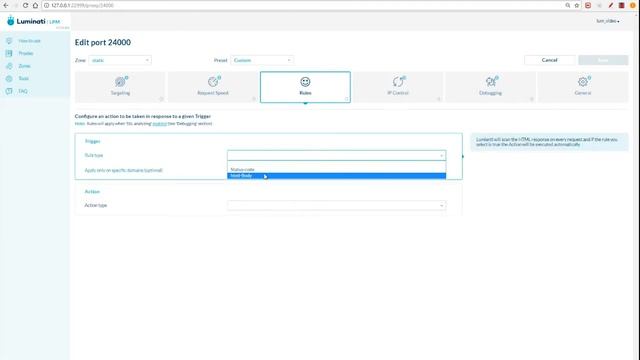
Task: Click the Tools sidebar icon
Action: click(9, 78)
